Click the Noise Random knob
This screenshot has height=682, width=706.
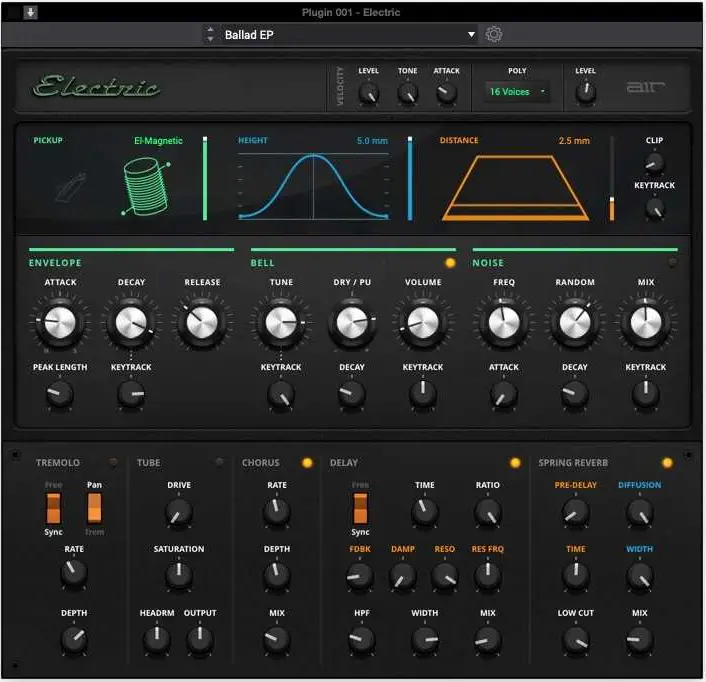tap(575, 322)
